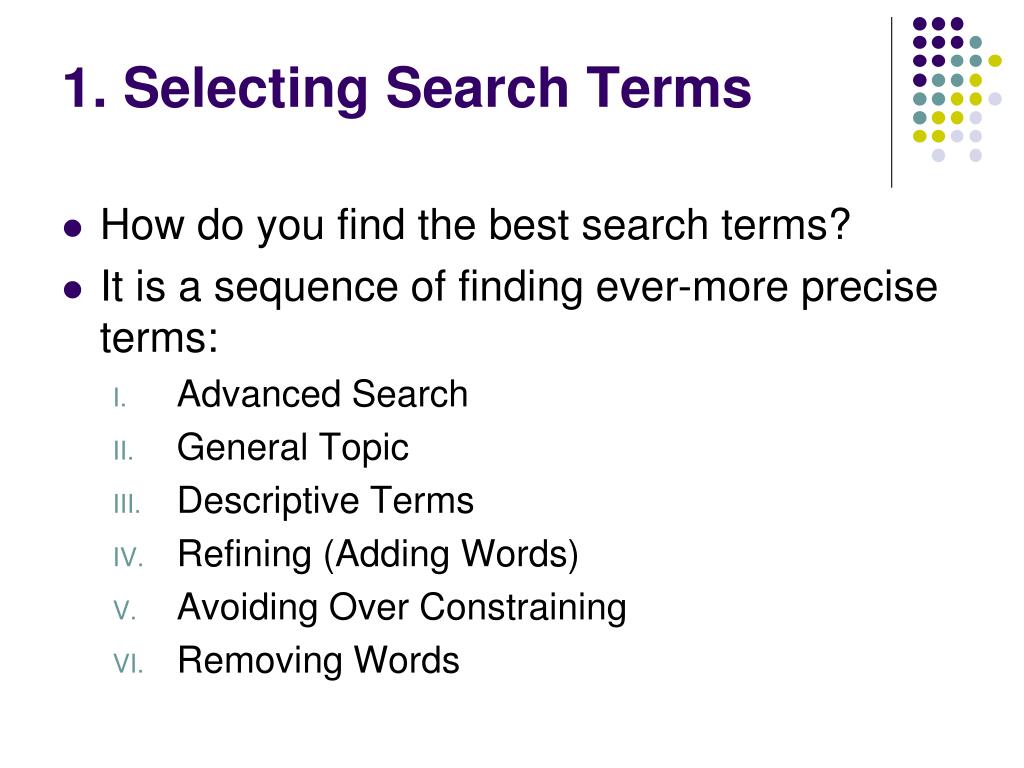1024x768 pixels.
Task: Click Refining (Adding Words) entry
Action: 377,554
